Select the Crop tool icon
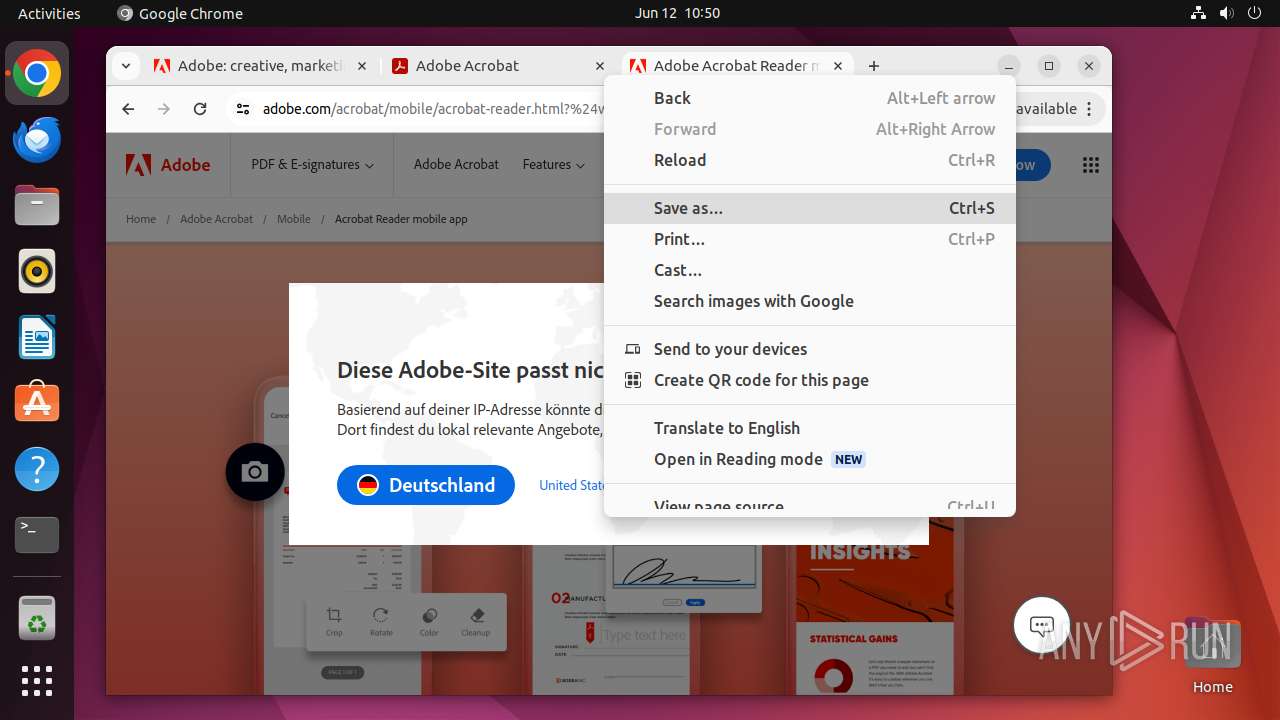The width and height of the screenshot is (1280, 720). coord(334,621)
